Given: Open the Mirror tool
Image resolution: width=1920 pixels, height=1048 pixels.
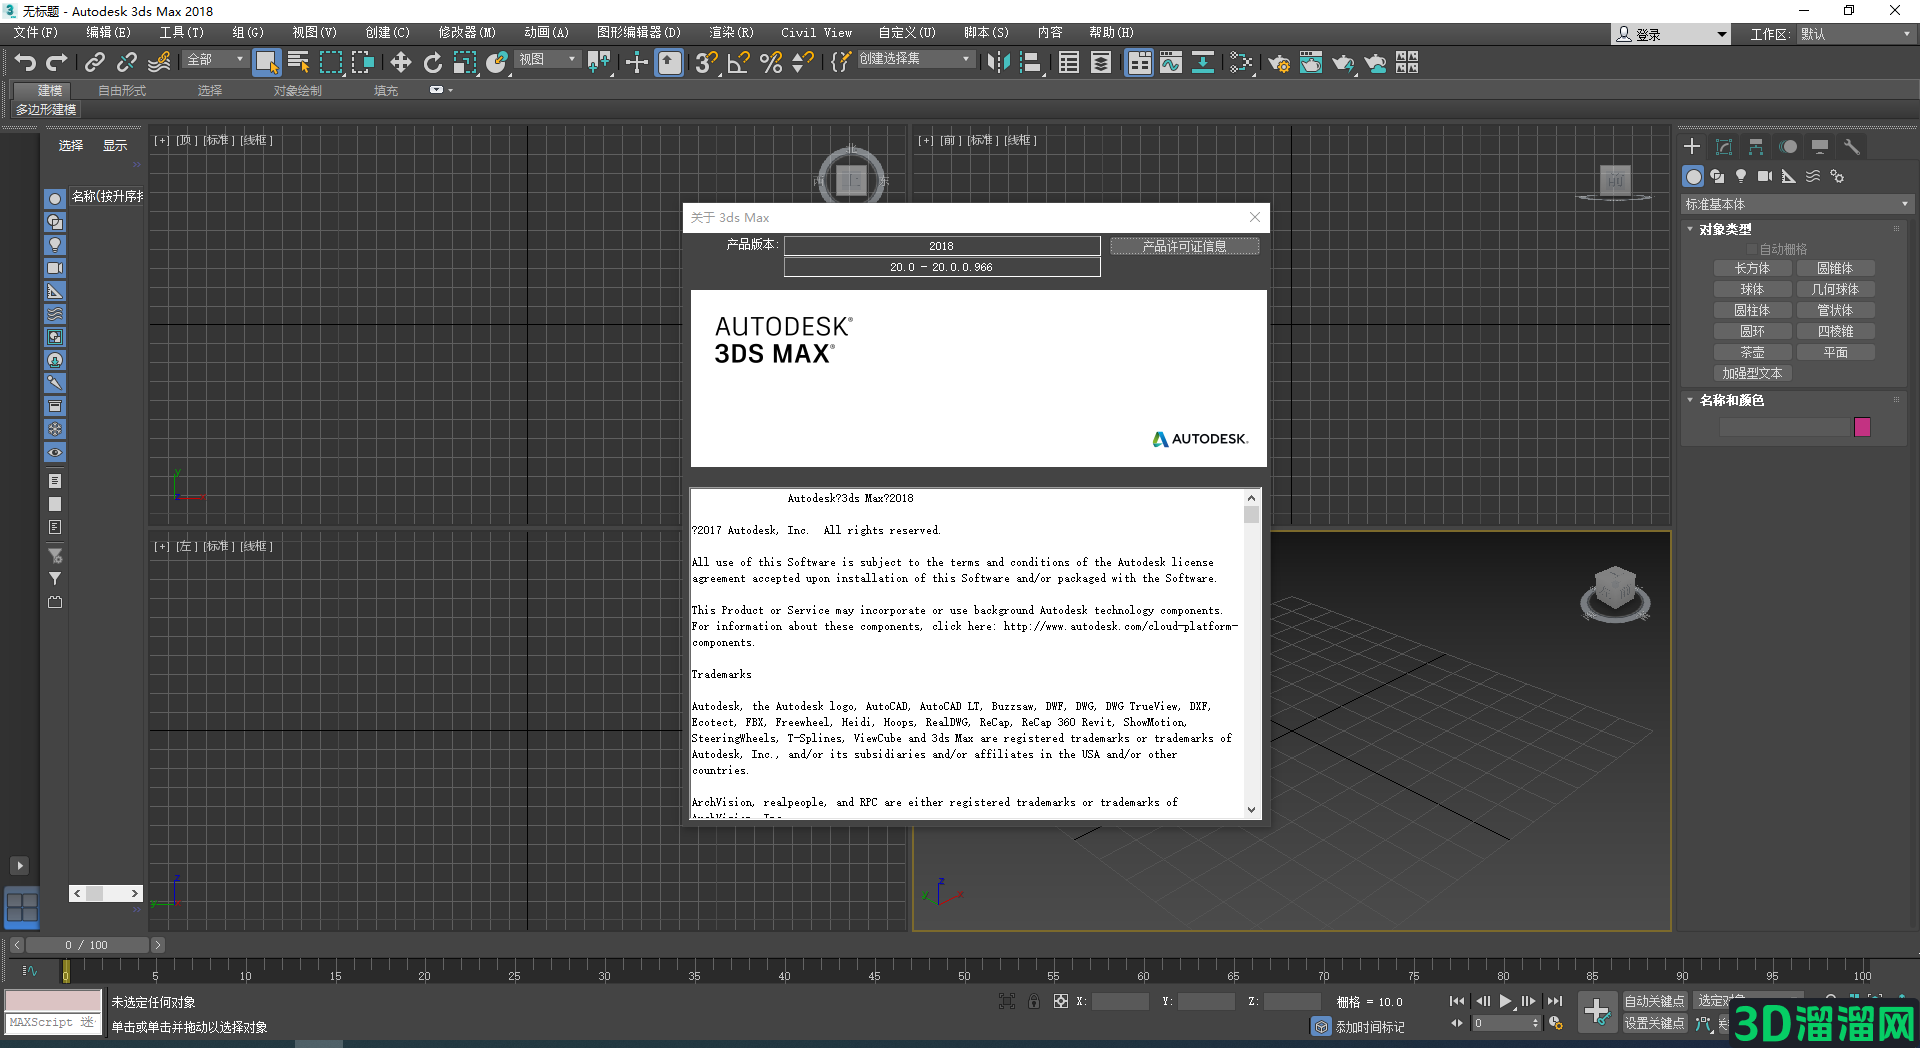Looking at the screenshot, I should point(998,62).
